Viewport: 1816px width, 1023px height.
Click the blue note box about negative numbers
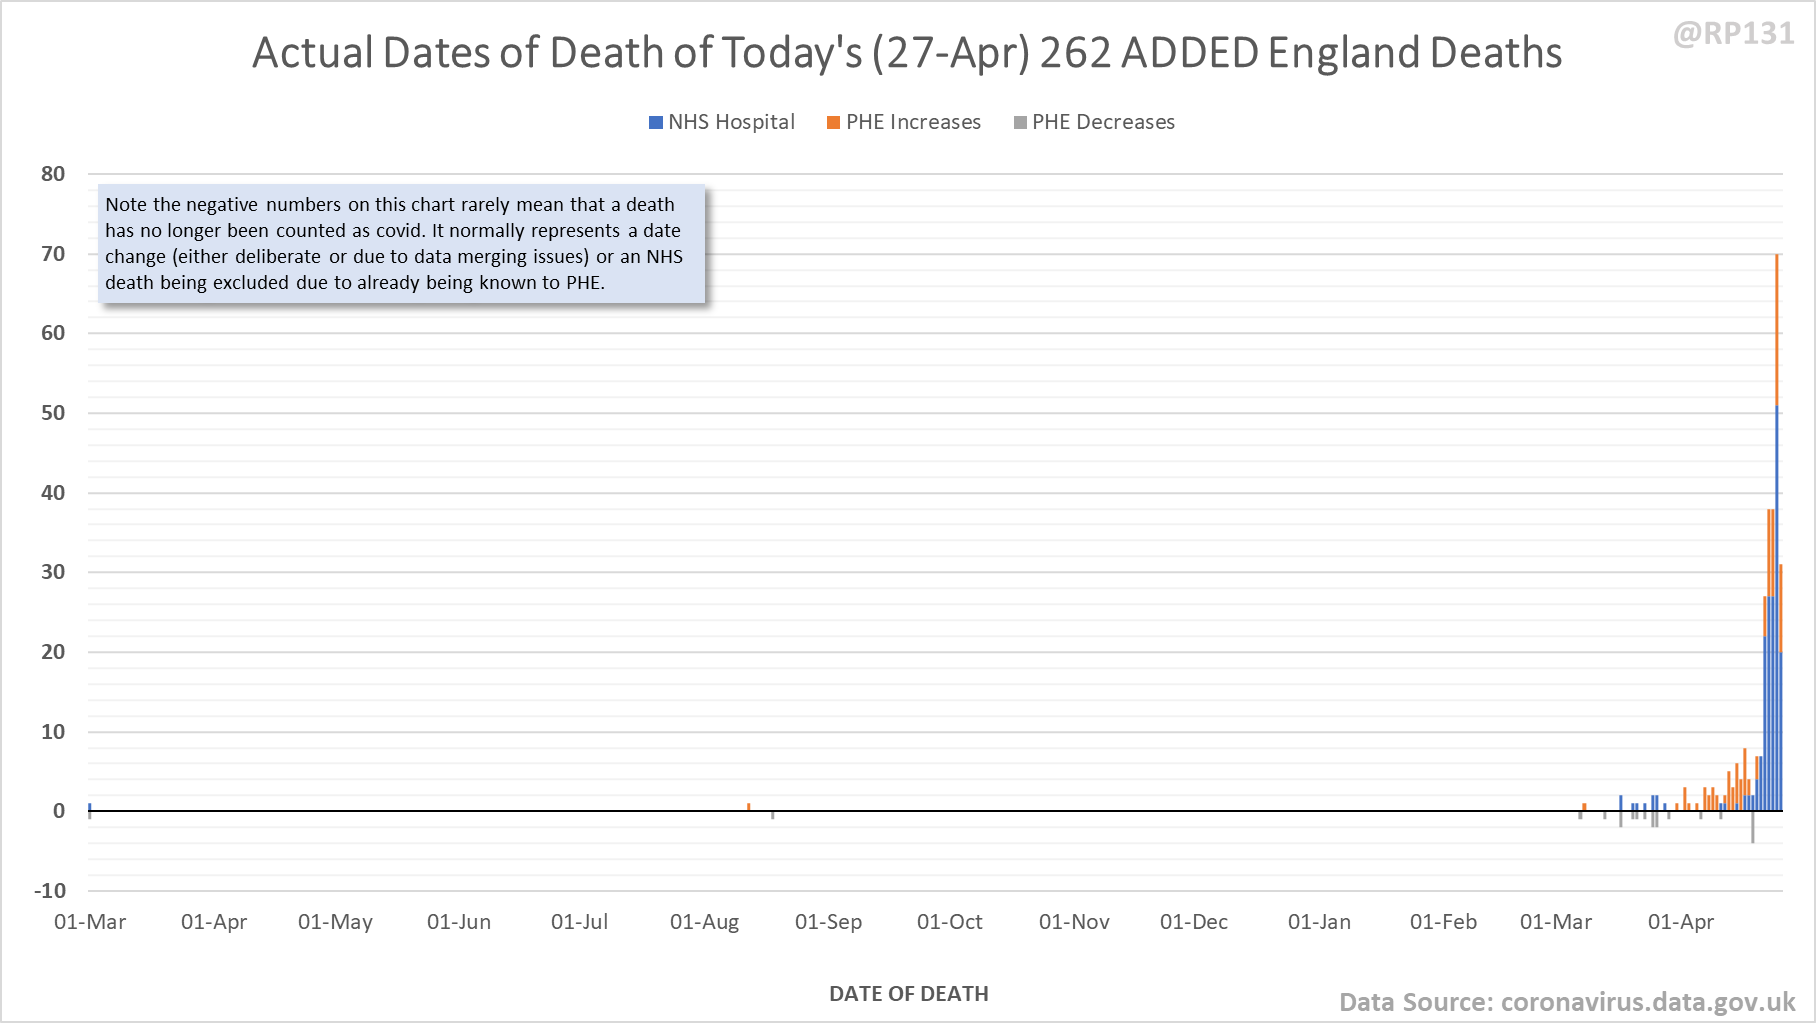click(x=401, y=243)
